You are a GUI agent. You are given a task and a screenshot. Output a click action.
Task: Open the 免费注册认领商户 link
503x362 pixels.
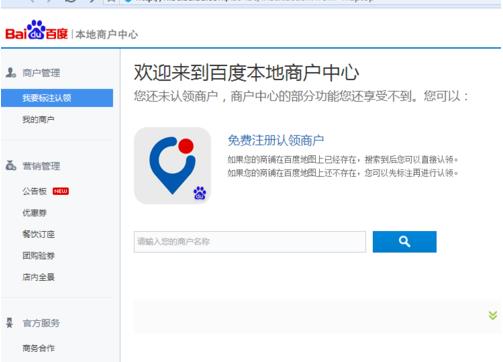point(276,140)
